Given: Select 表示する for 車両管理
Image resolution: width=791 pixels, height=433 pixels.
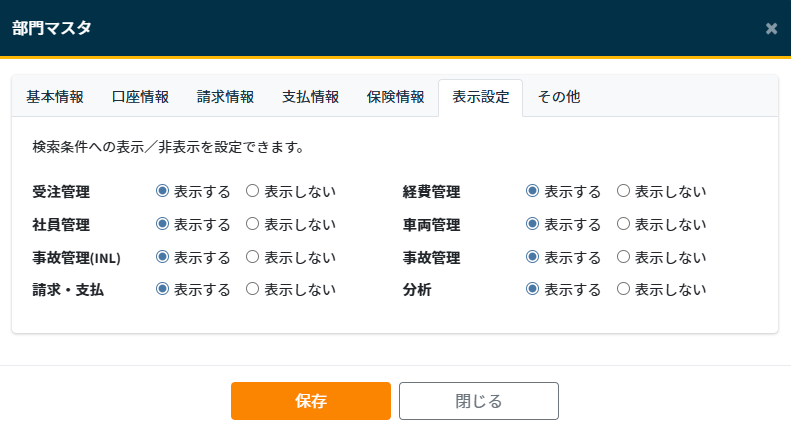Looking at the screenshot, I should 533,224.
